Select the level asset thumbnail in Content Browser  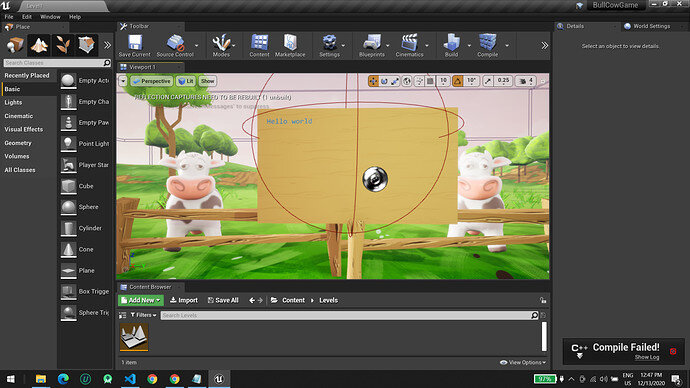tap(134, 337)
